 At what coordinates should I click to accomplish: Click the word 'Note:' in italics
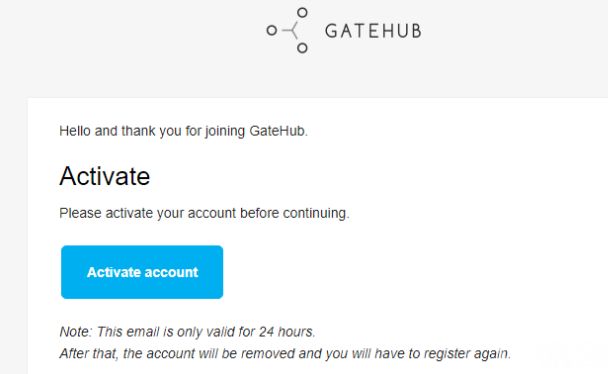click(x=76, y=332)
